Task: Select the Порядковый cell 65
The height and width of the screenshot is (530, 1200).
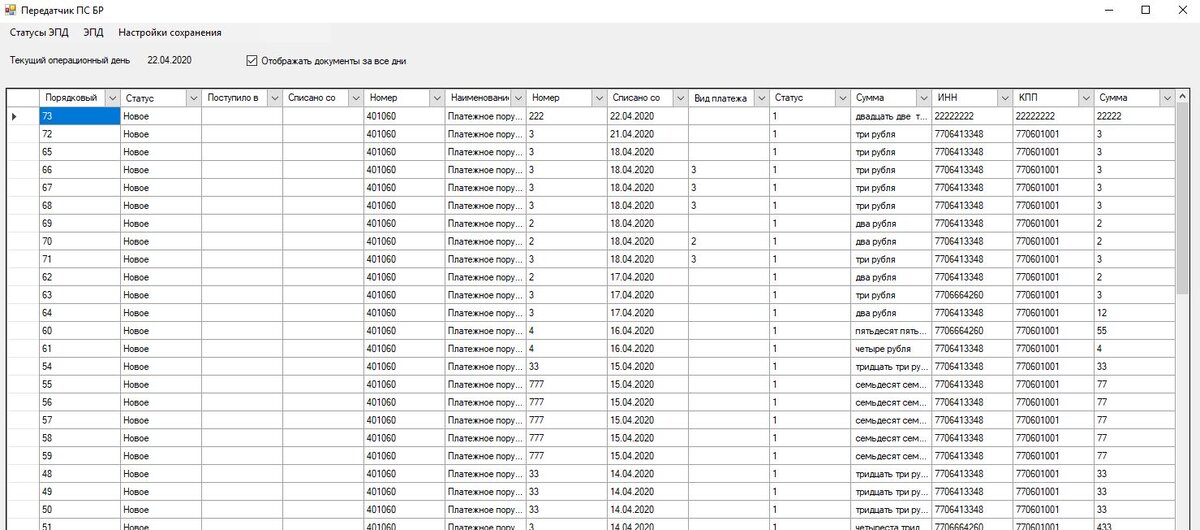Action: click(x=79, y=152)
